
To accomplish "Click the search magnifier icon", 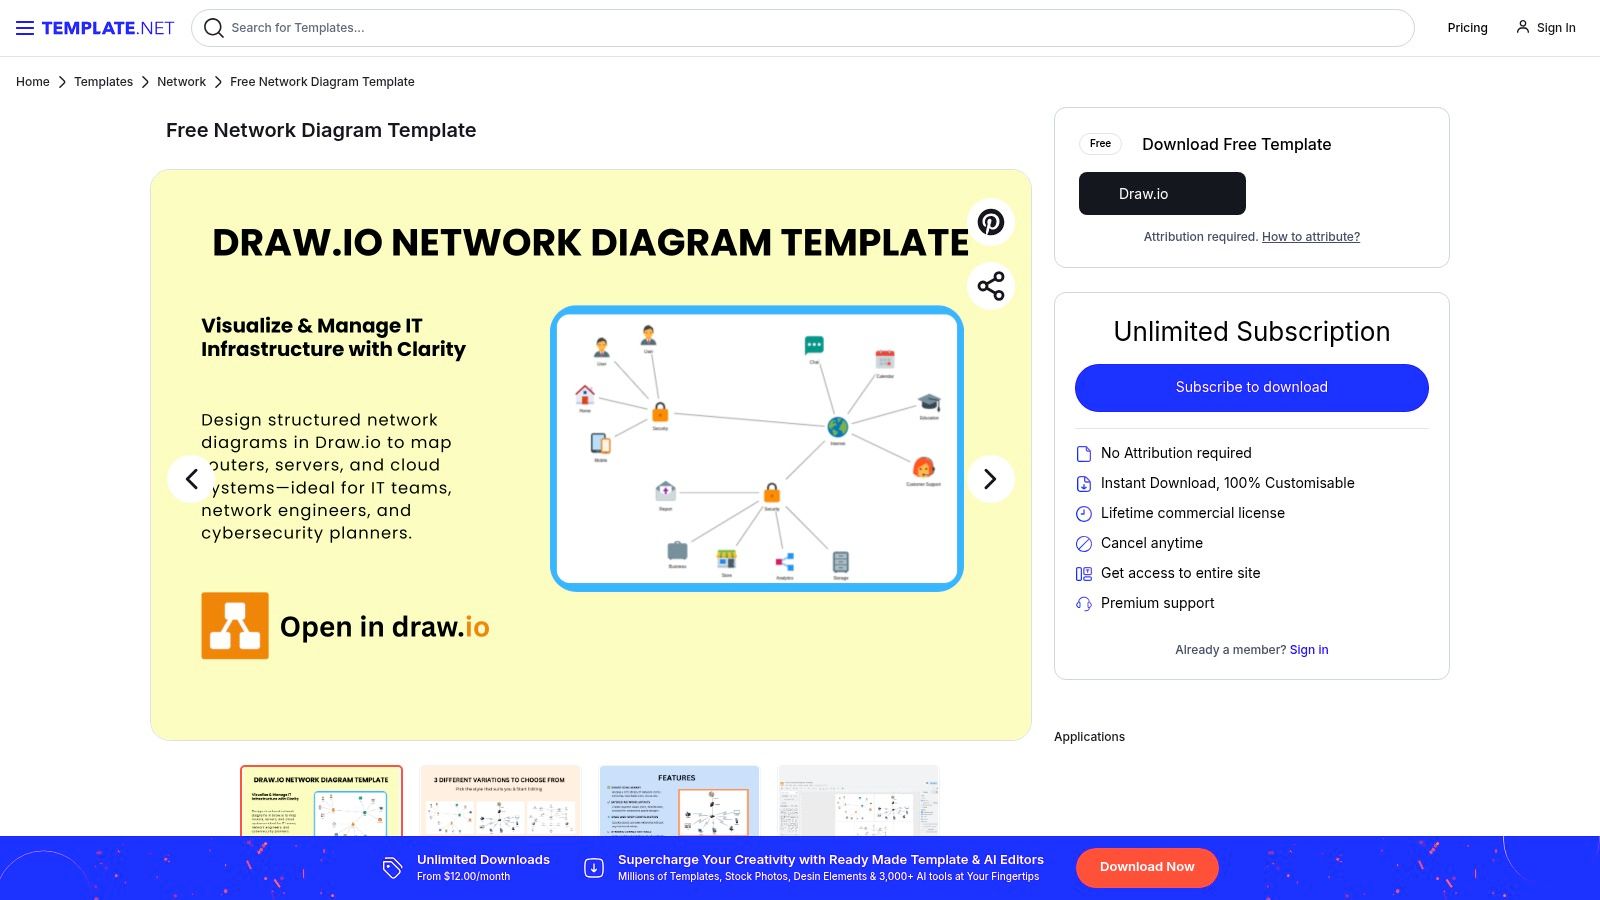I will click(x=213, y=28).
